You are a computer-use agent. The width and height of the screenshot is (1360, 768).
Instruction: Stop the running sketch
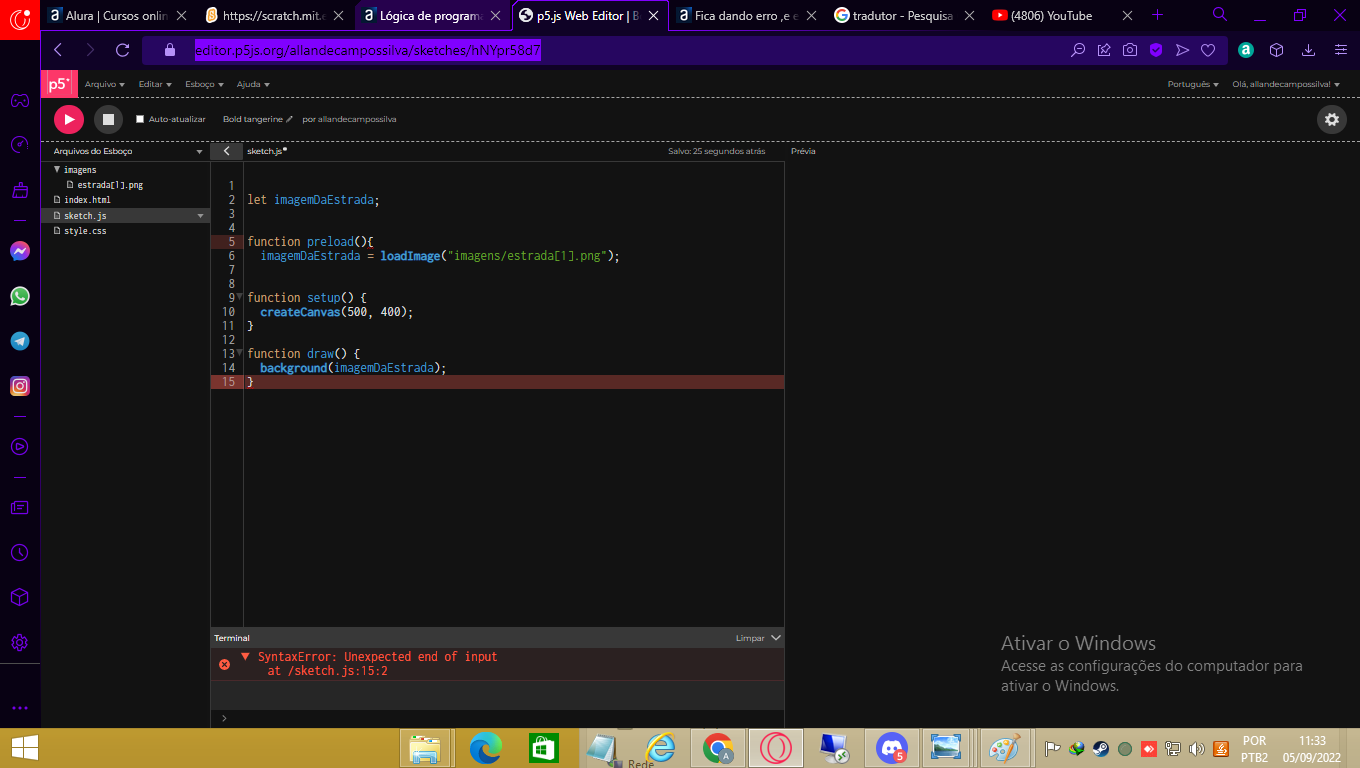point(108,119)
